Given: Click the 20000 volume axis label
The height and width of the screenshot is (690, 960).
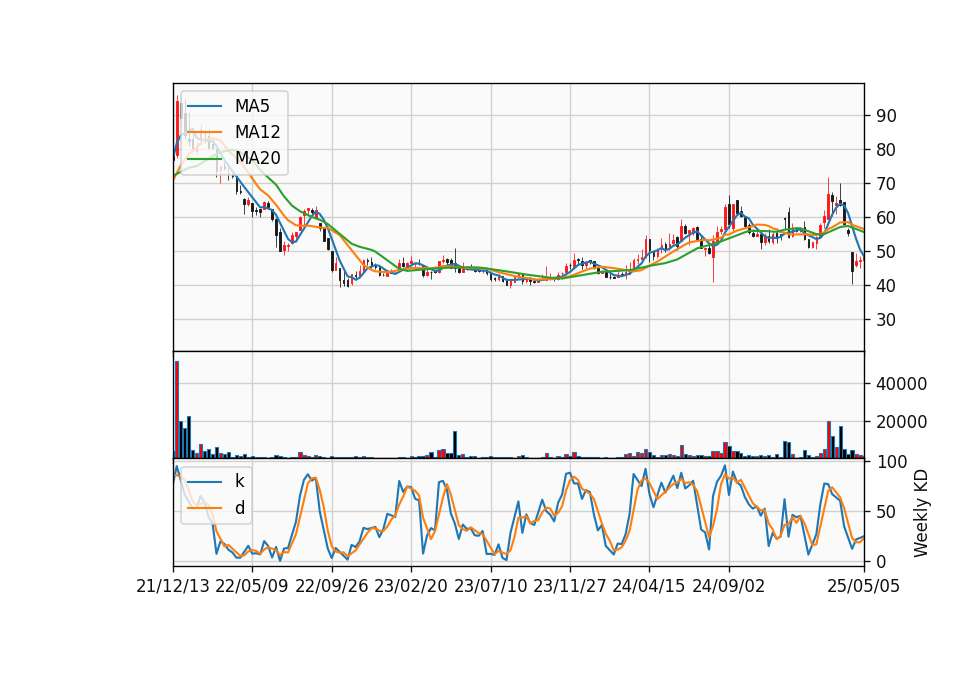Looking at the screenshot, I should [x=901, y=422].
